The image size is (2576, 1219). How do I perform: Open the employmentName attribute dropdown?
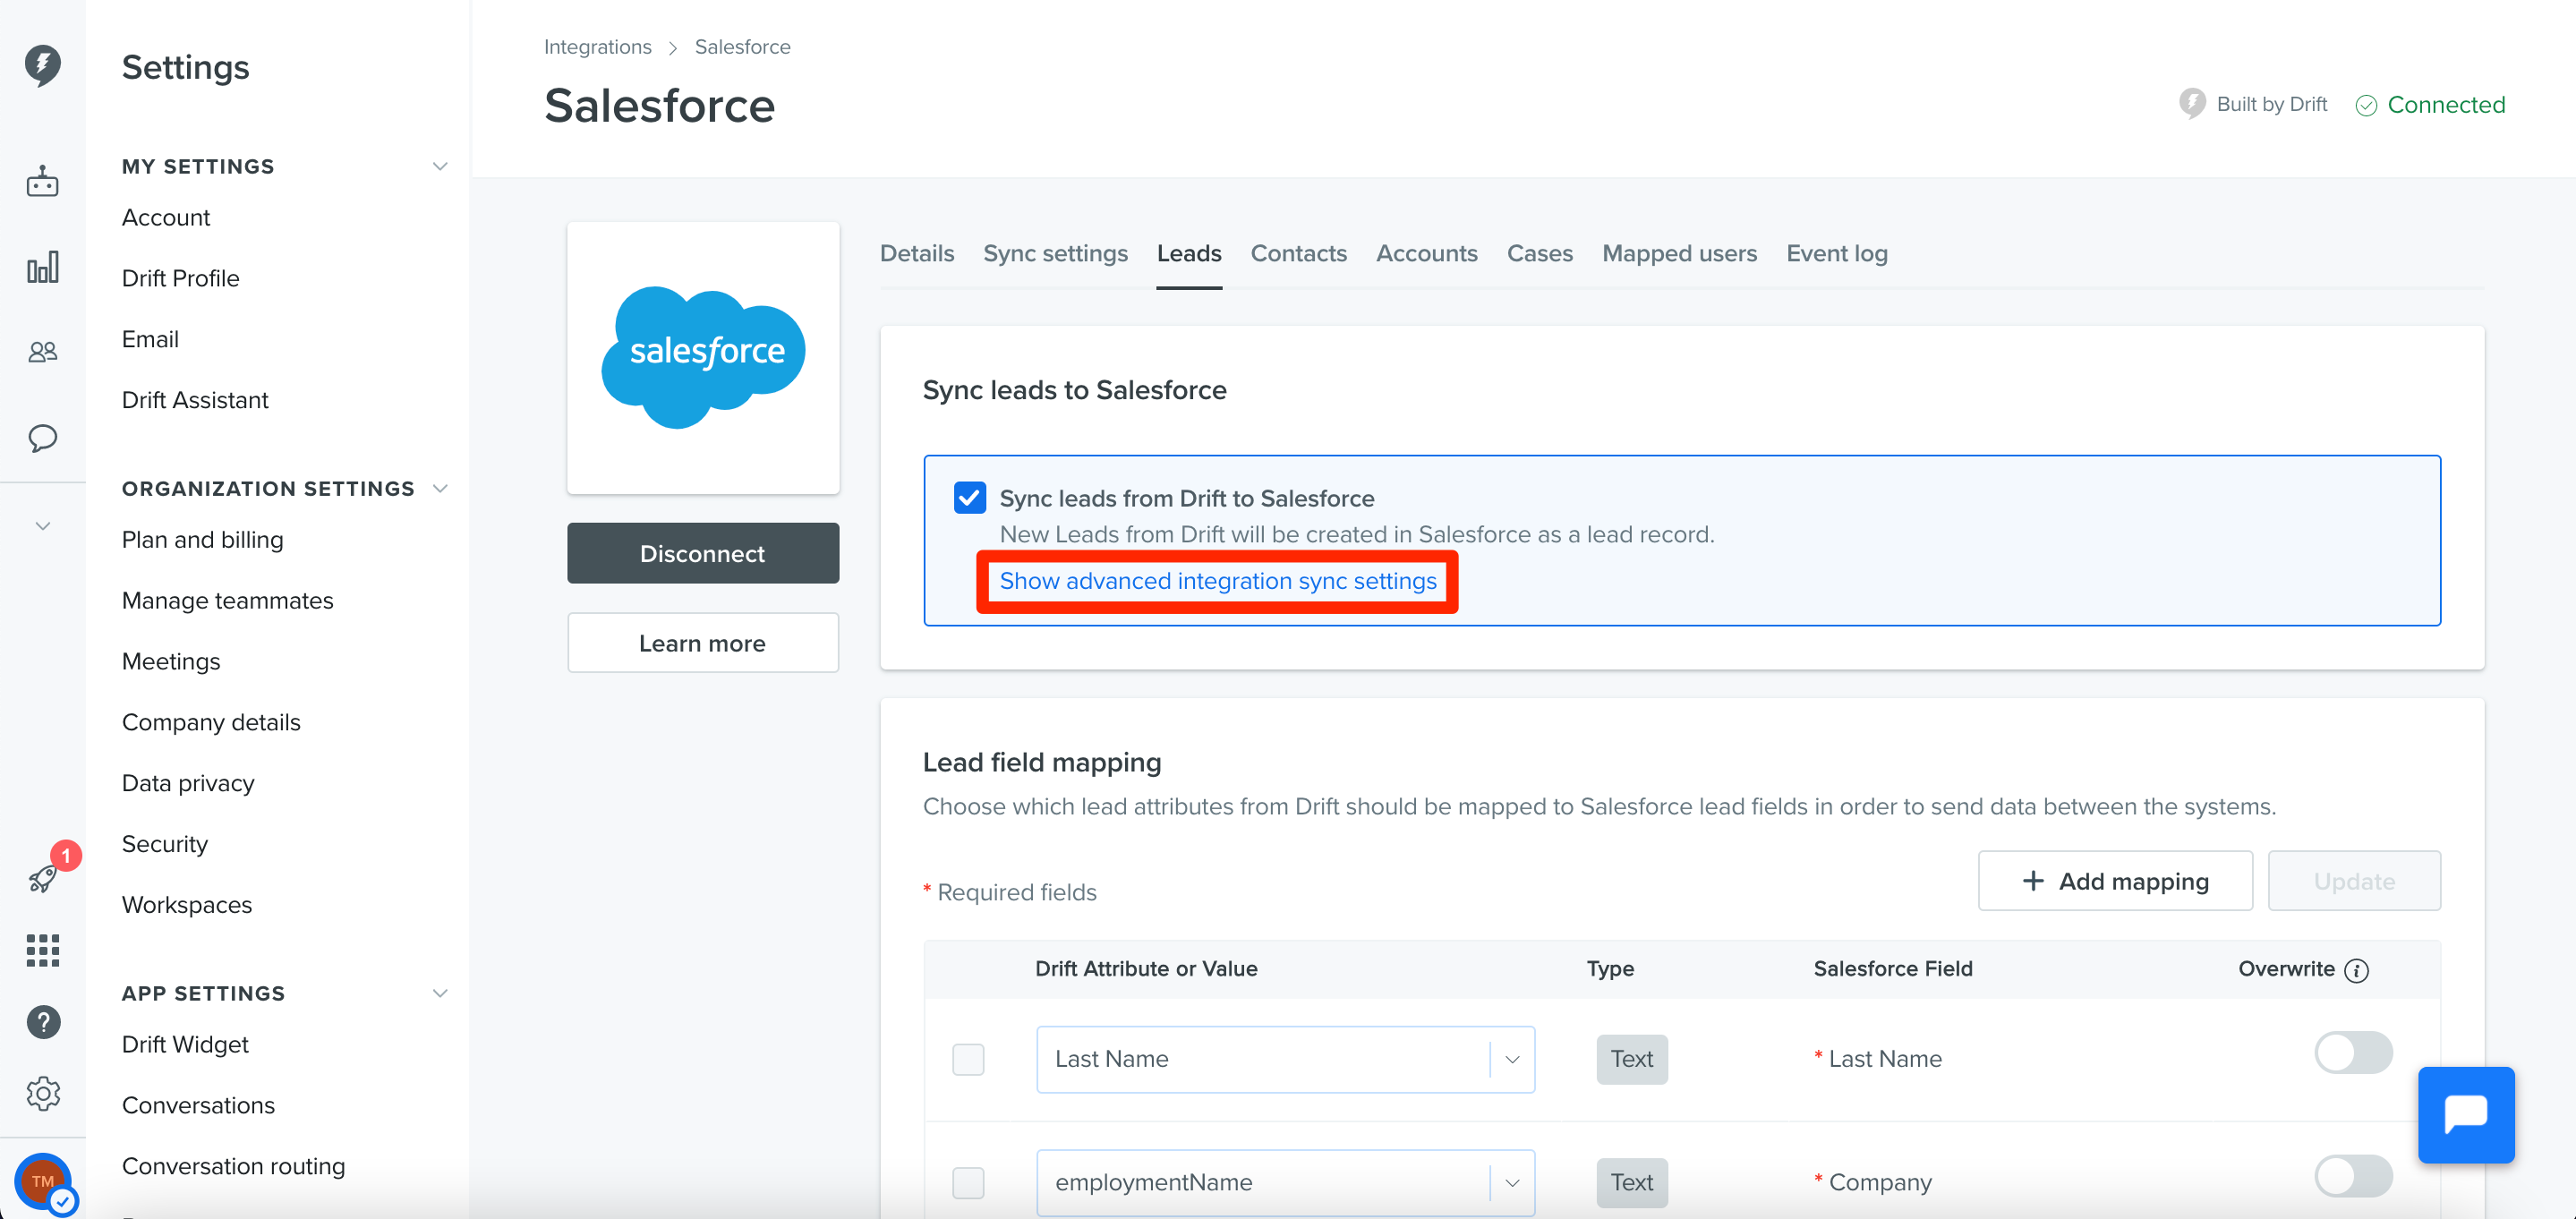(x=1285, y=1182)
